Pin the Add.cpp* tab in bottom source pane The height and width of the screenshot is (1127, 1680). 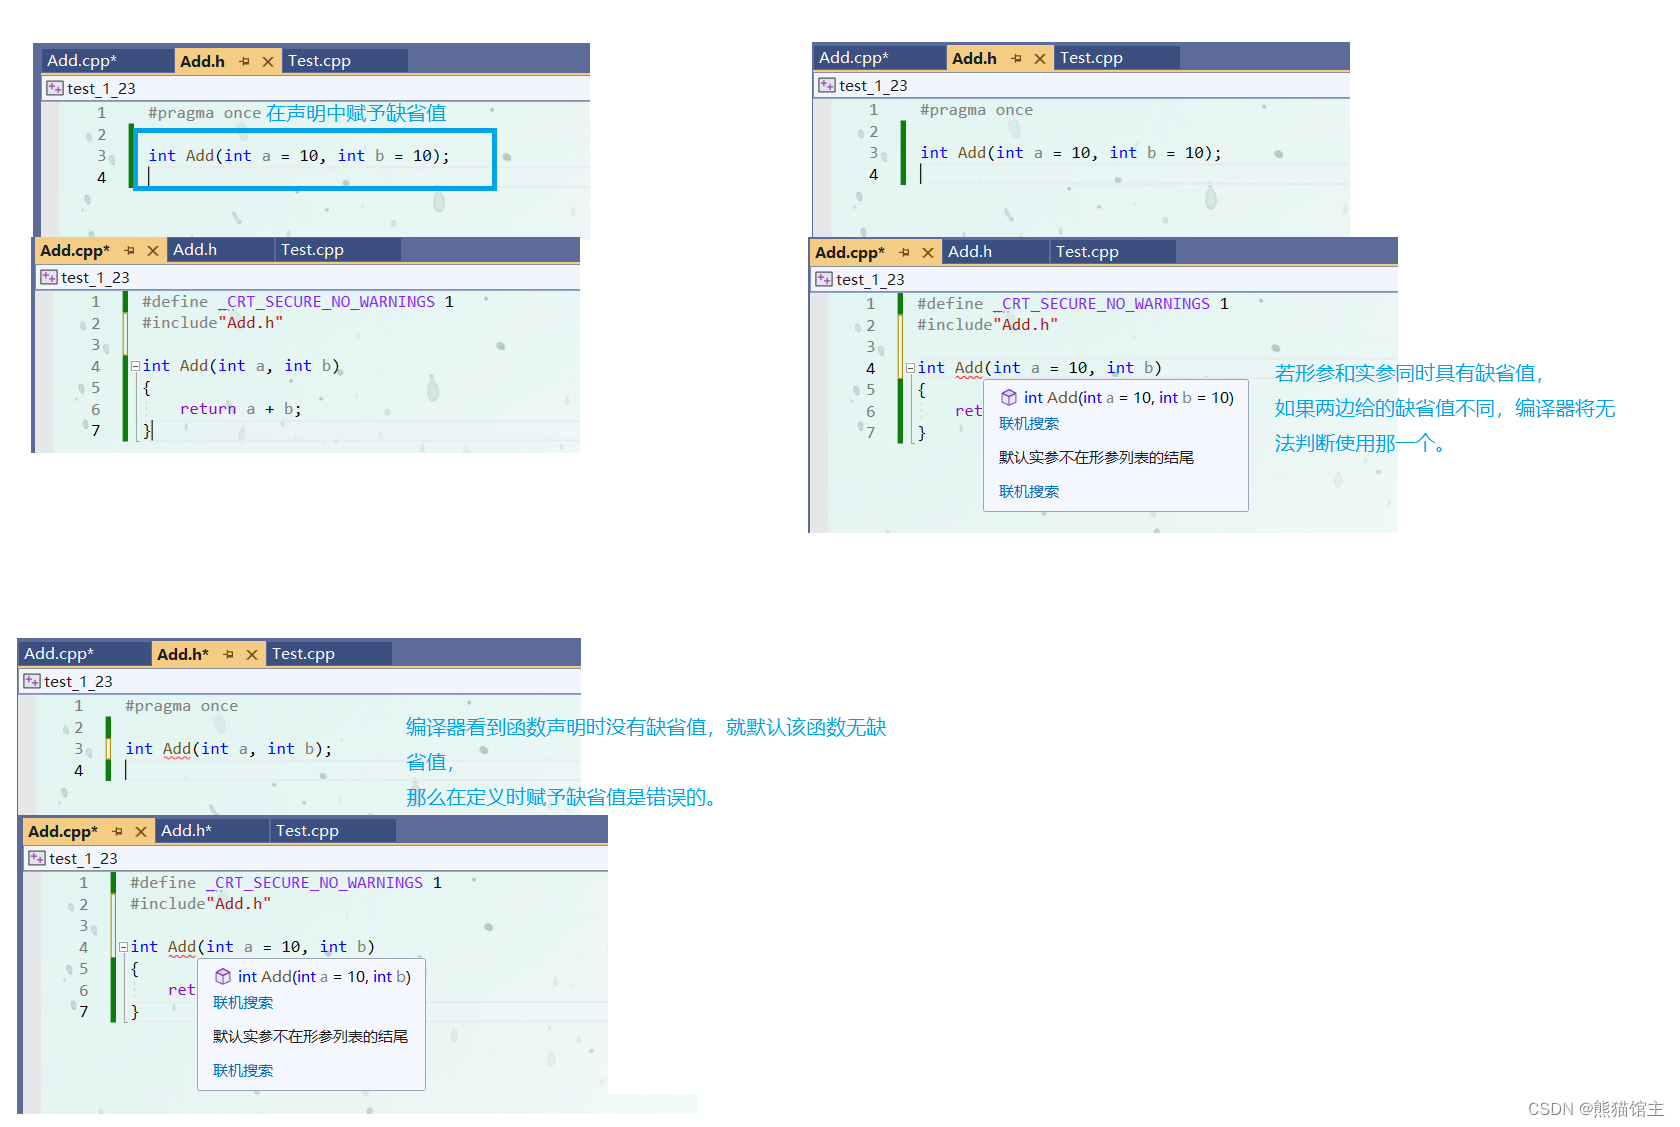117,832
